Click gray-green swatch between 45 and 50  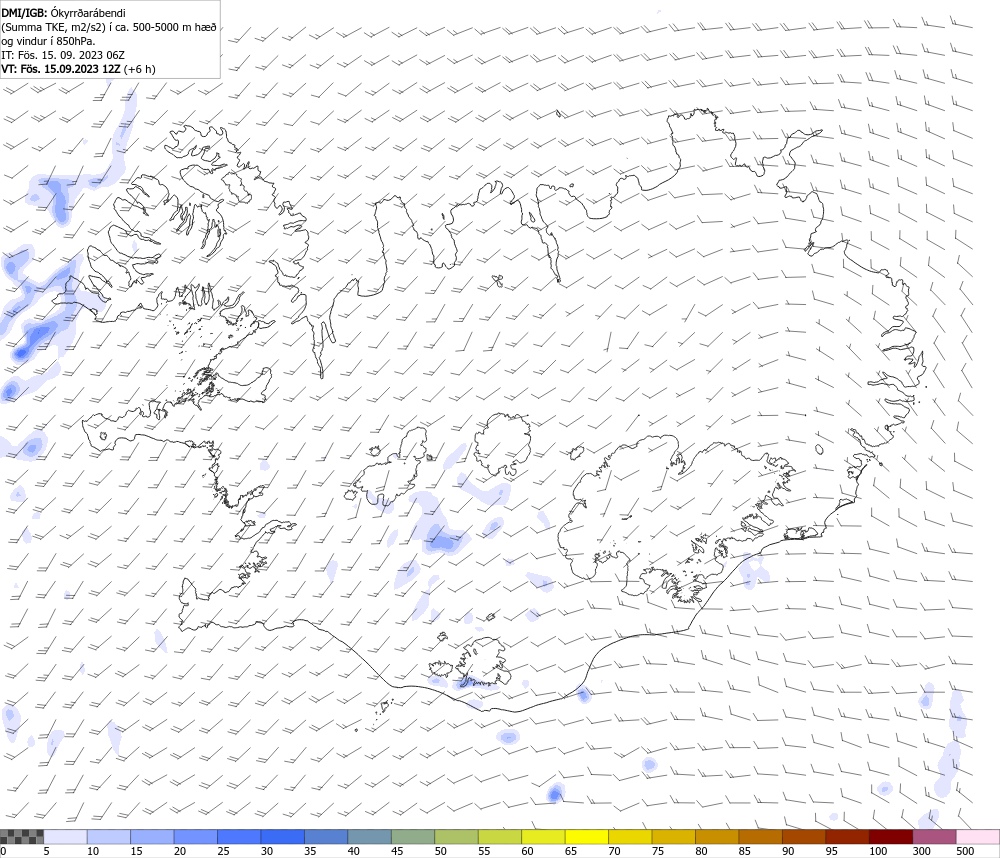coord(413,837)
